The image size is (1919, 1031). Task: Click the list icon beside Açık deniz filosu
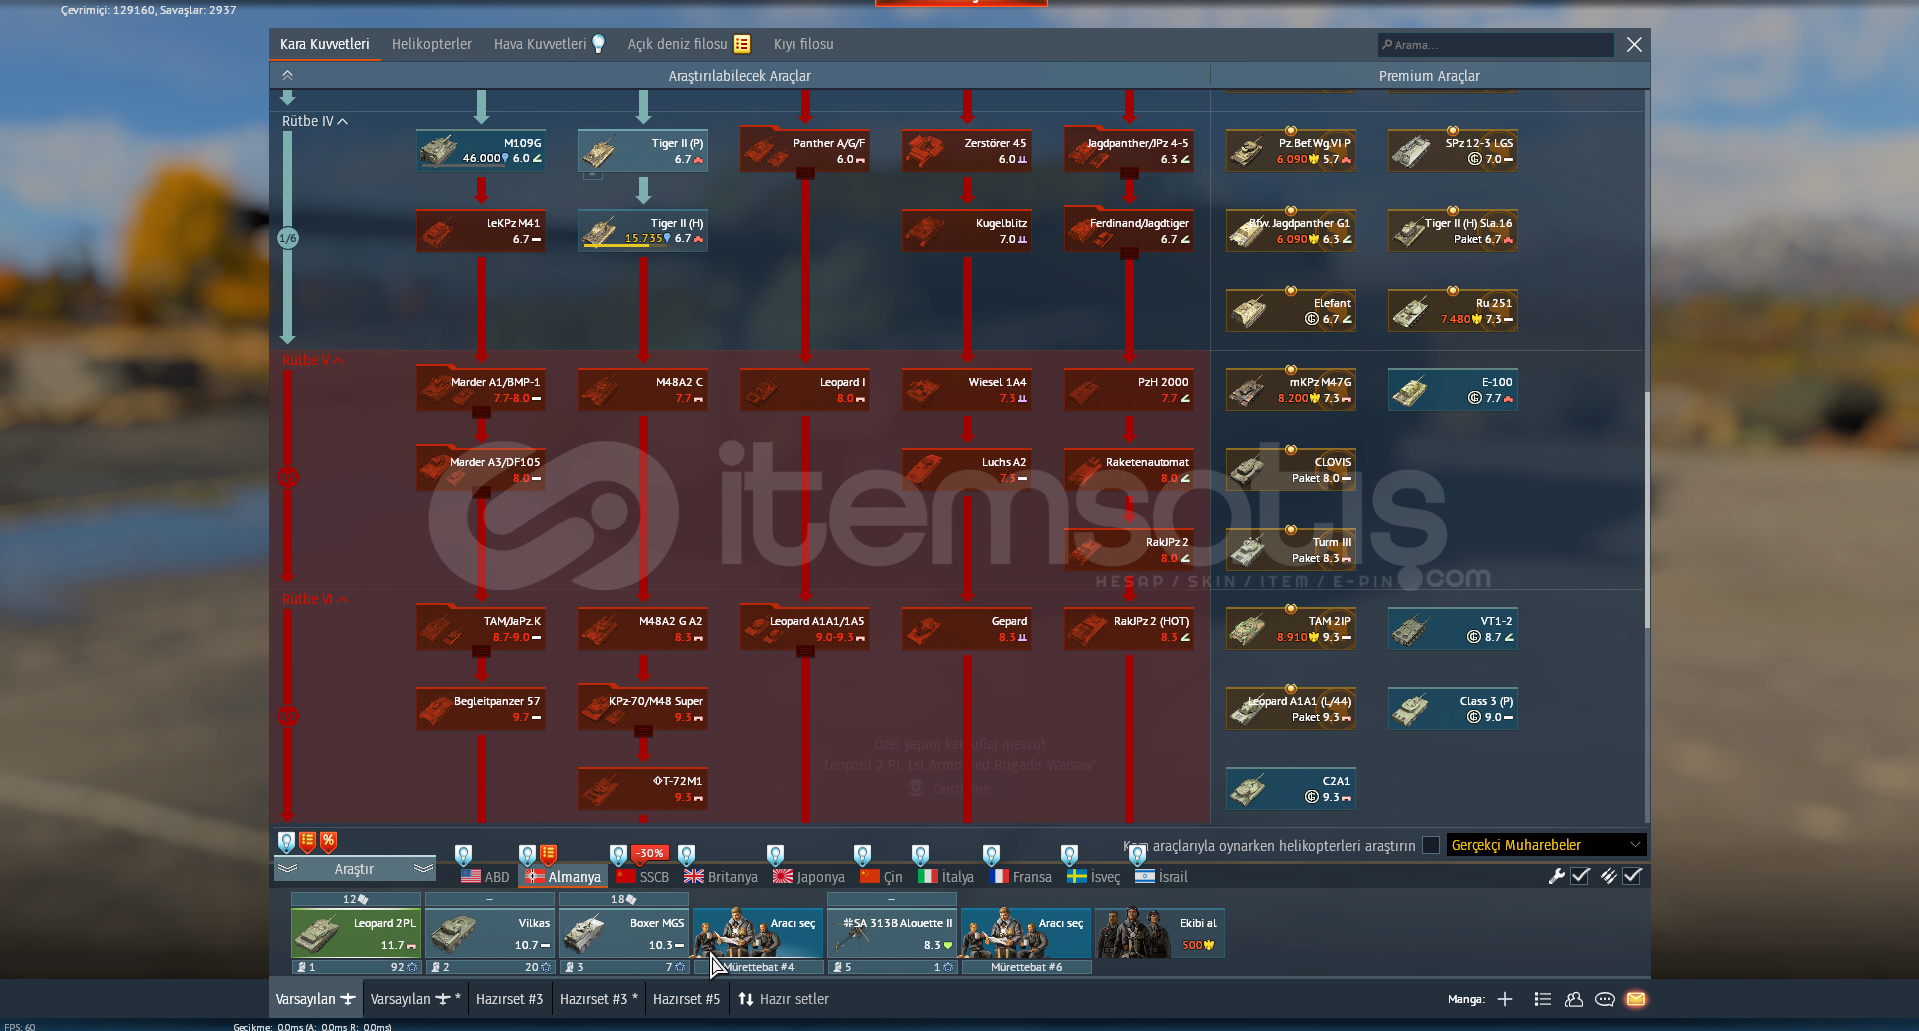pyautogui.click(x=742, y=44)
